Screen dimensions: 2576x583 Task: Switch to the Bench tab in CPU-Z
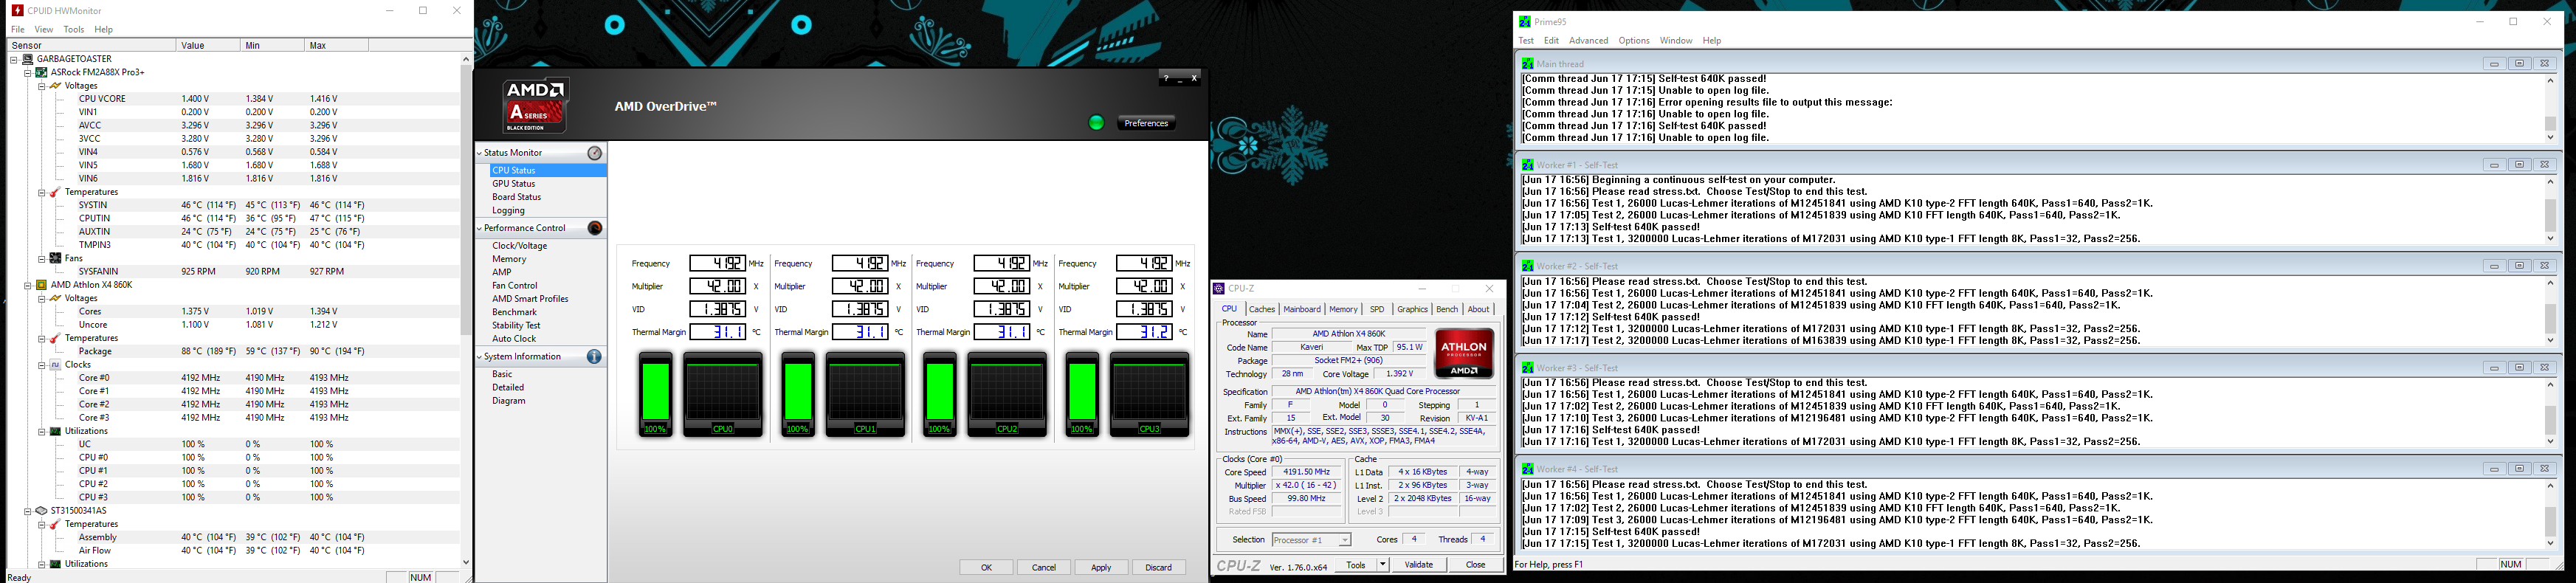tap(1447, 310)
